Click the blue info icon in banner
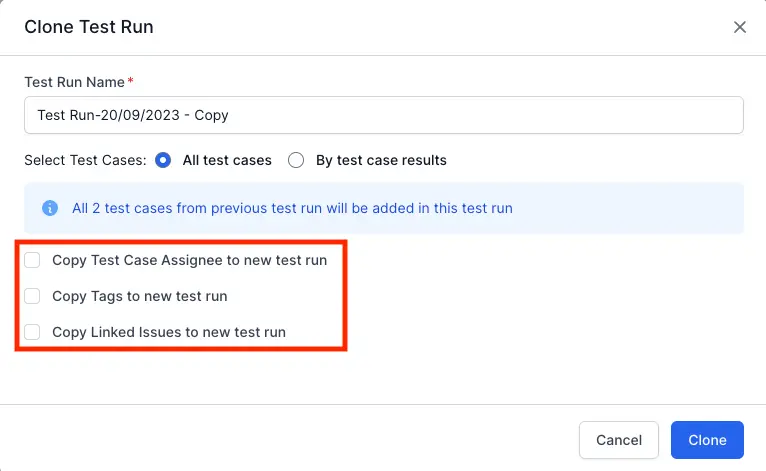 click(x=49, y=208)
